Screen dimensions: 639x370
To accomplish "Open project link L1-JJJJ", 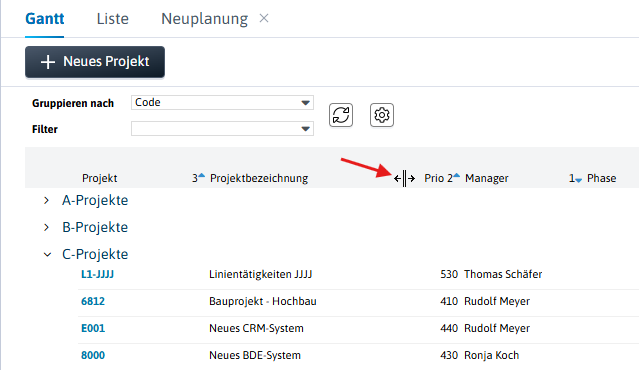I will click(x=97, y=274).
